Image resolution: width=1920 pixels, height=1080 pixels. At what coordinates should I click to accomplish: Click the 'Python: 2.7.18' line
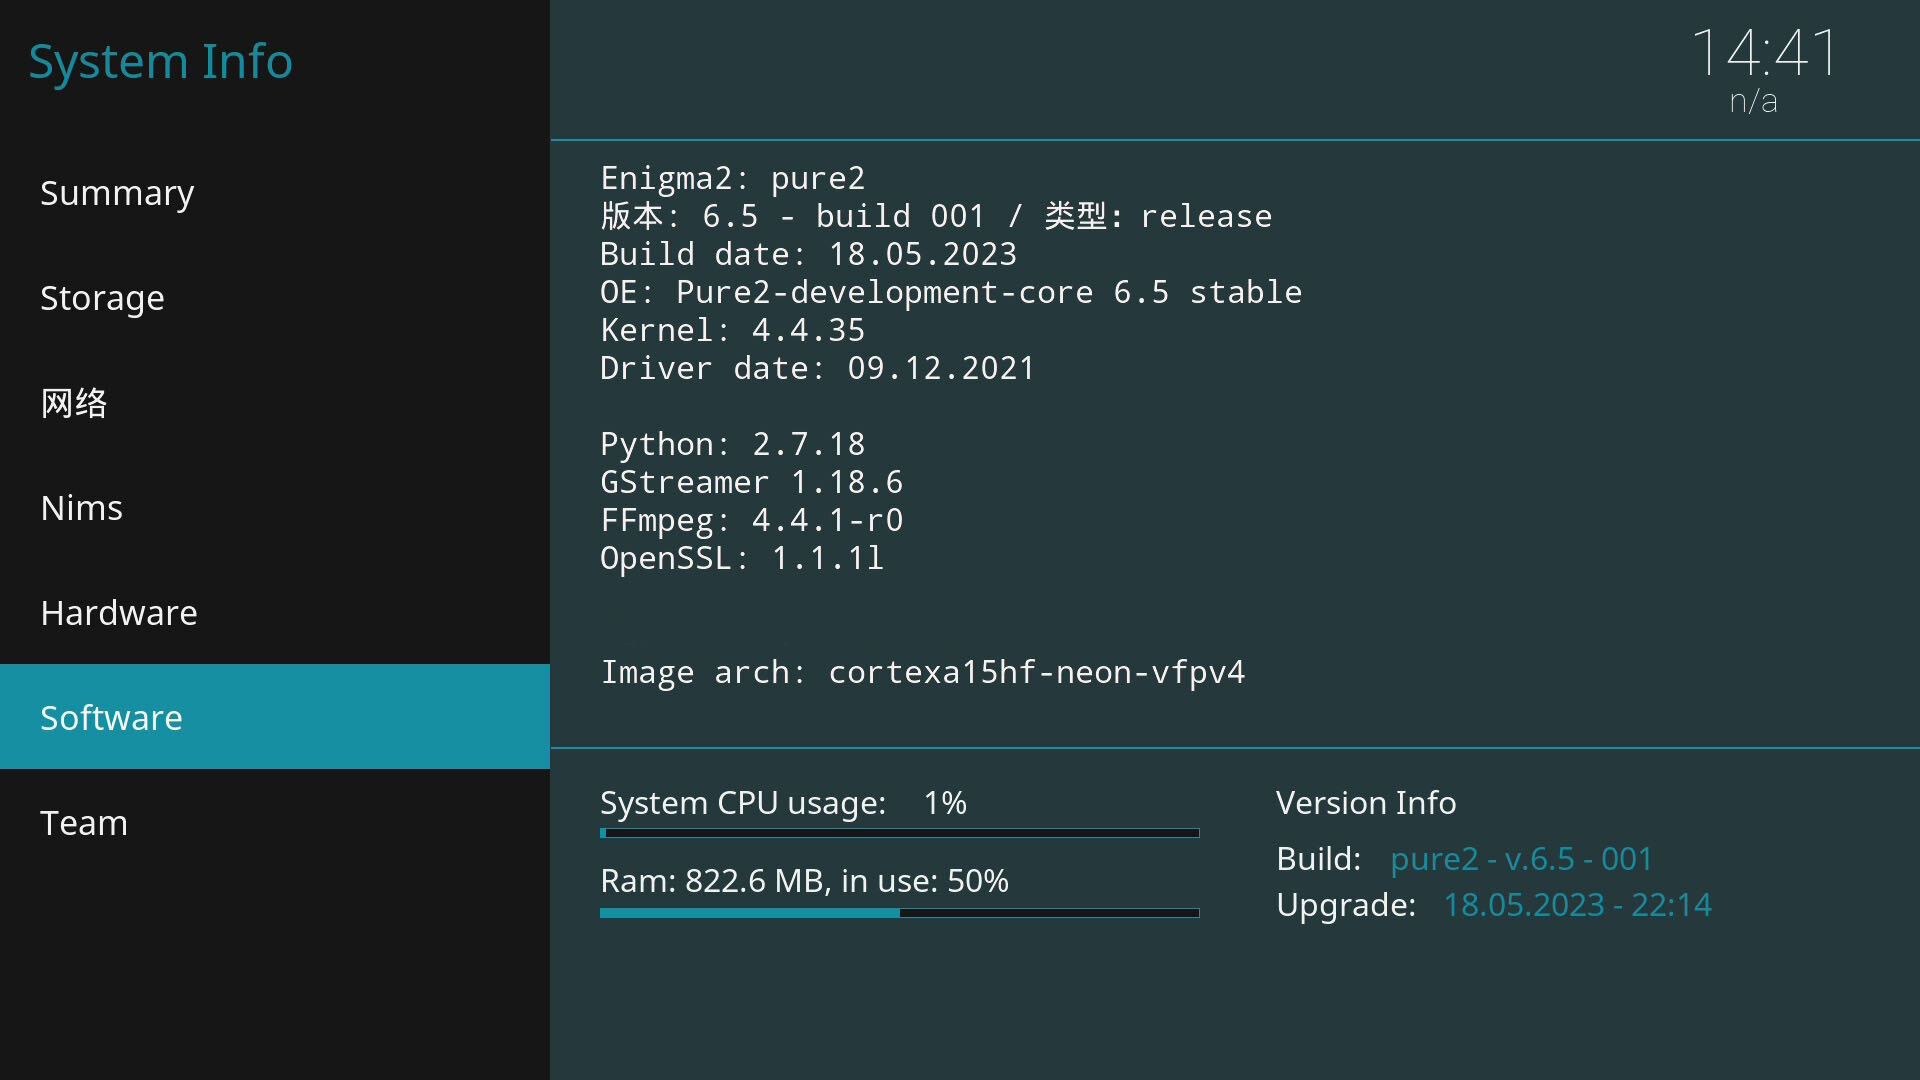click(x=732, y=444)
